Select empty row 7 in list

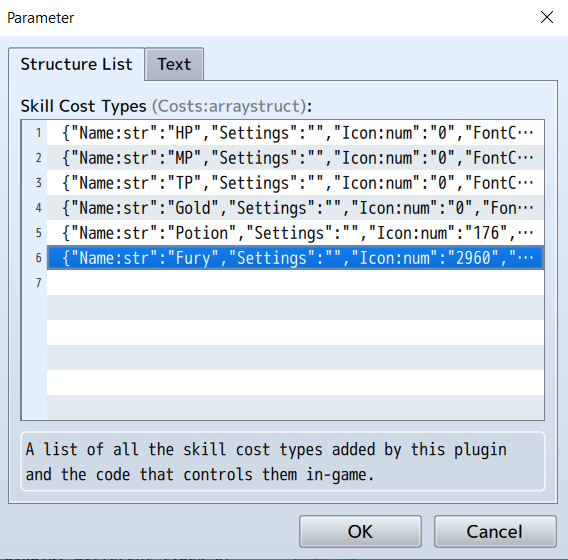coord(295,283)
